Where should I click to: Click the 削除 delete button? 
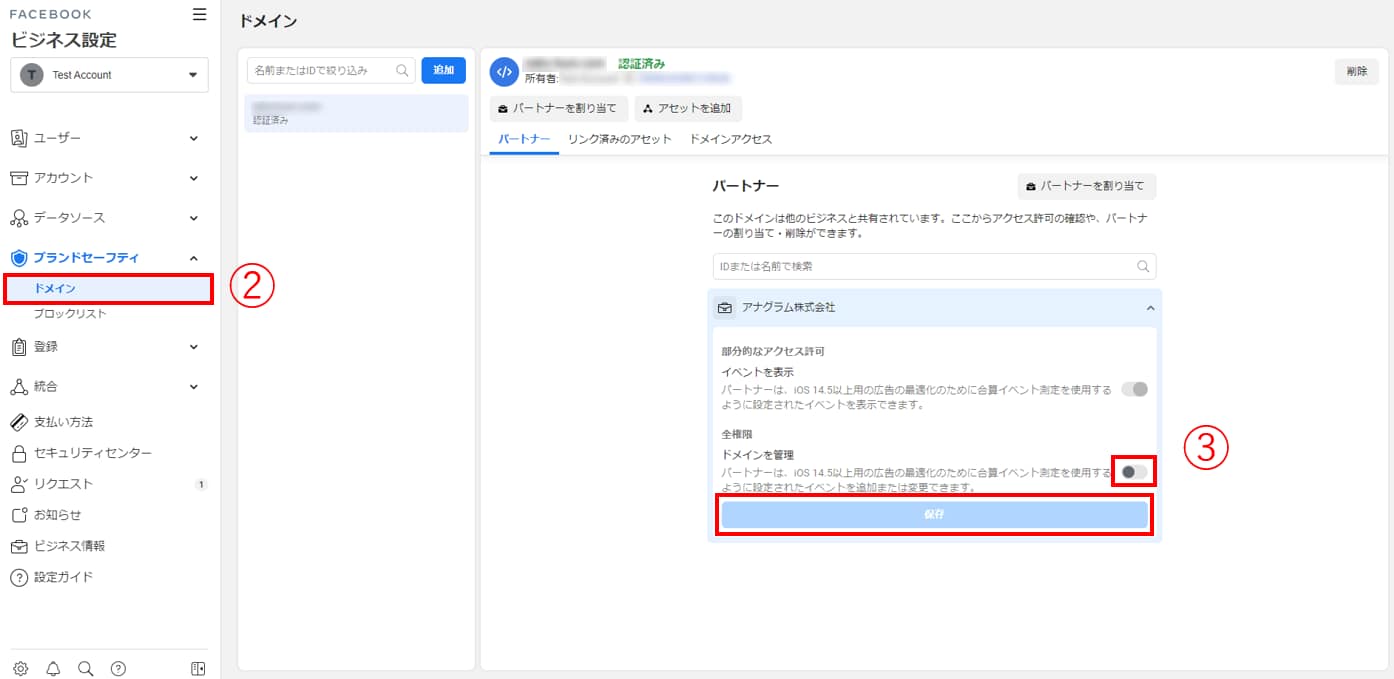1356,71
